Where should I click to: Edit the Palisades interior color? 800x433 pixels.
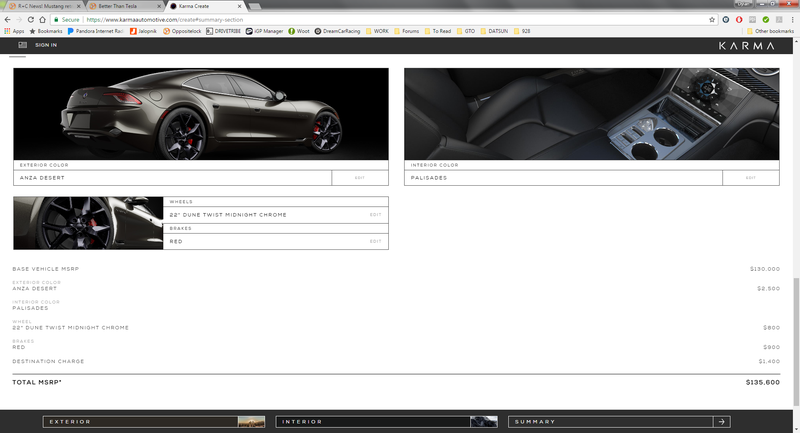coord(751,178)
